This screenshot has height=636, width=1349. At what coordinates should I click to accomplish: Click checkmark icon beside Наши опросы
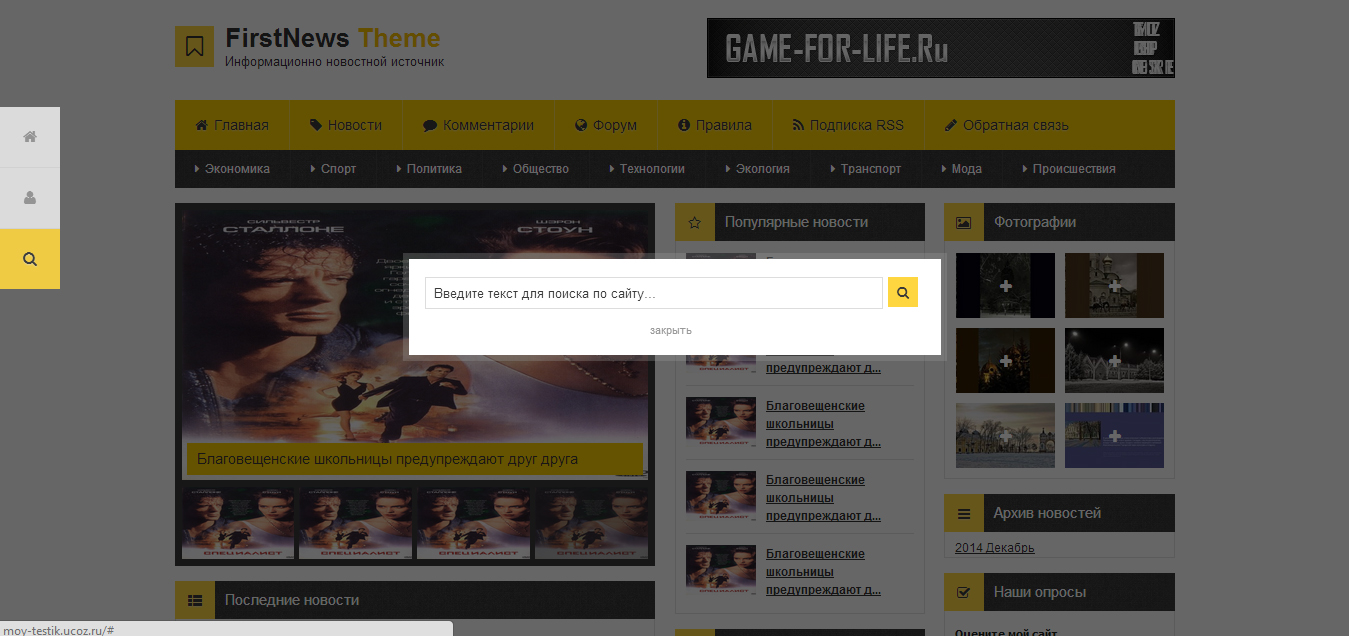click(x=964, y=592)
